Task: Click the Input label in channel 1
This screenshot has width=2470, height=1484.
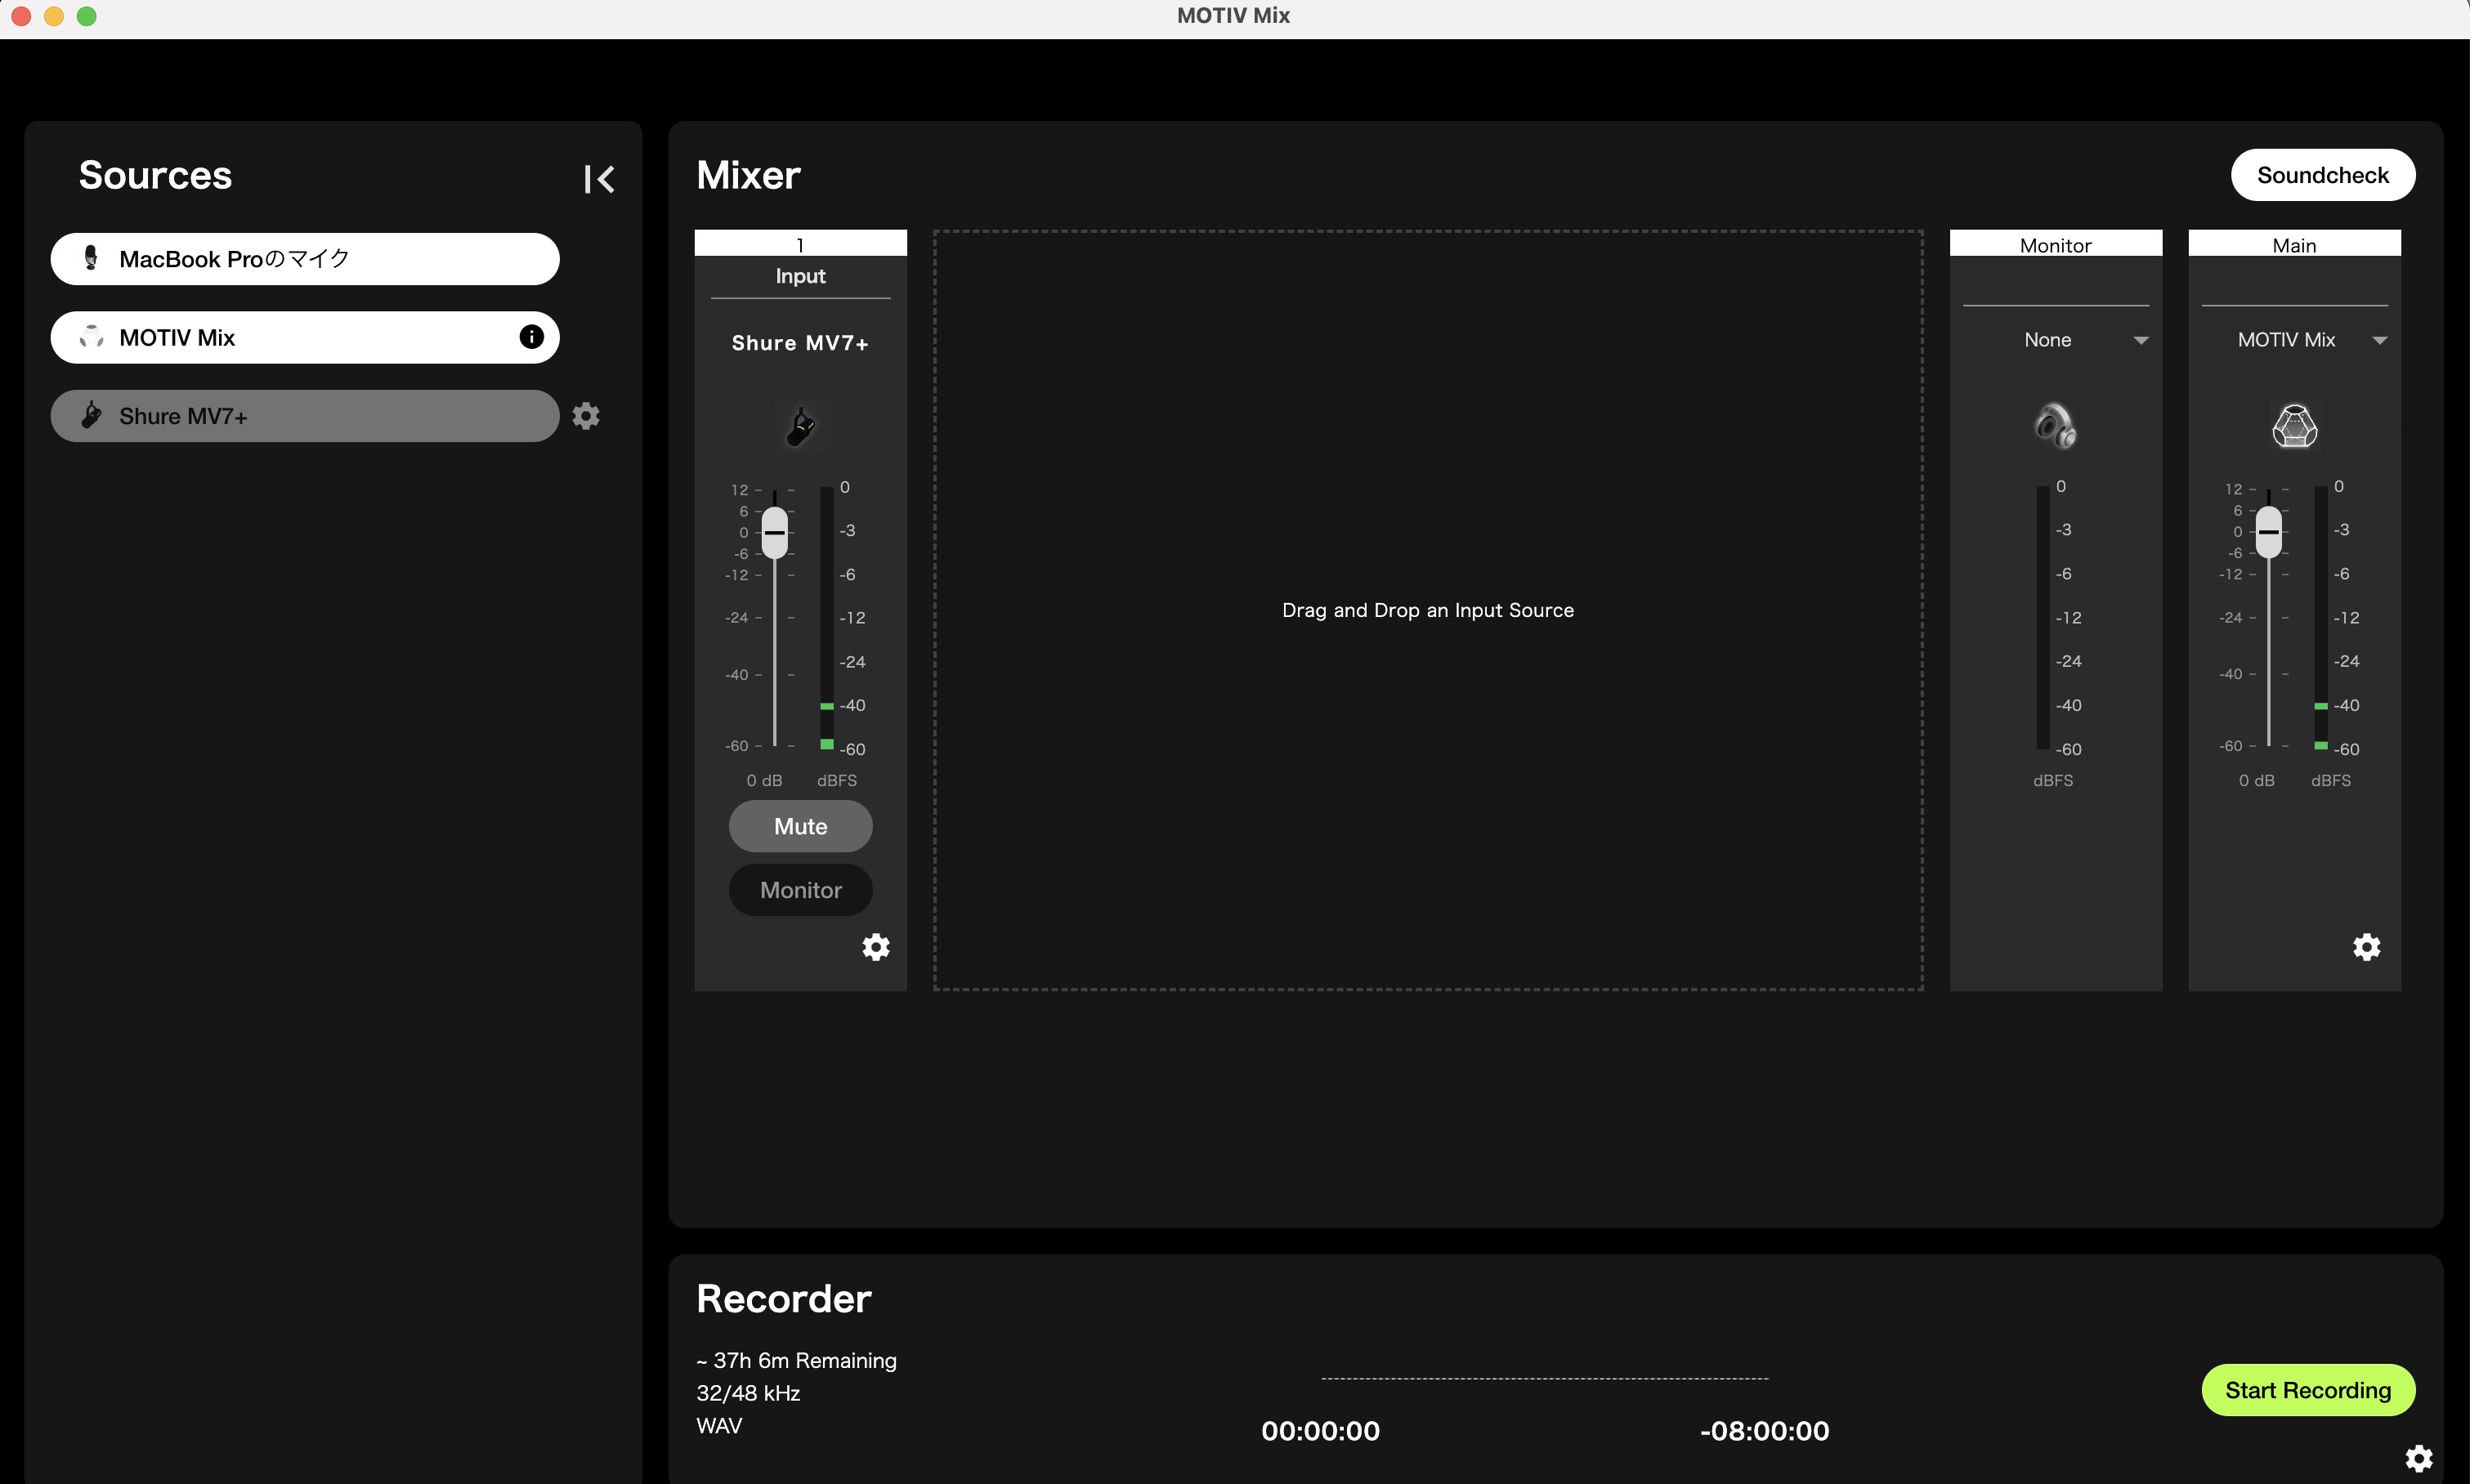Action: (801, 276)
